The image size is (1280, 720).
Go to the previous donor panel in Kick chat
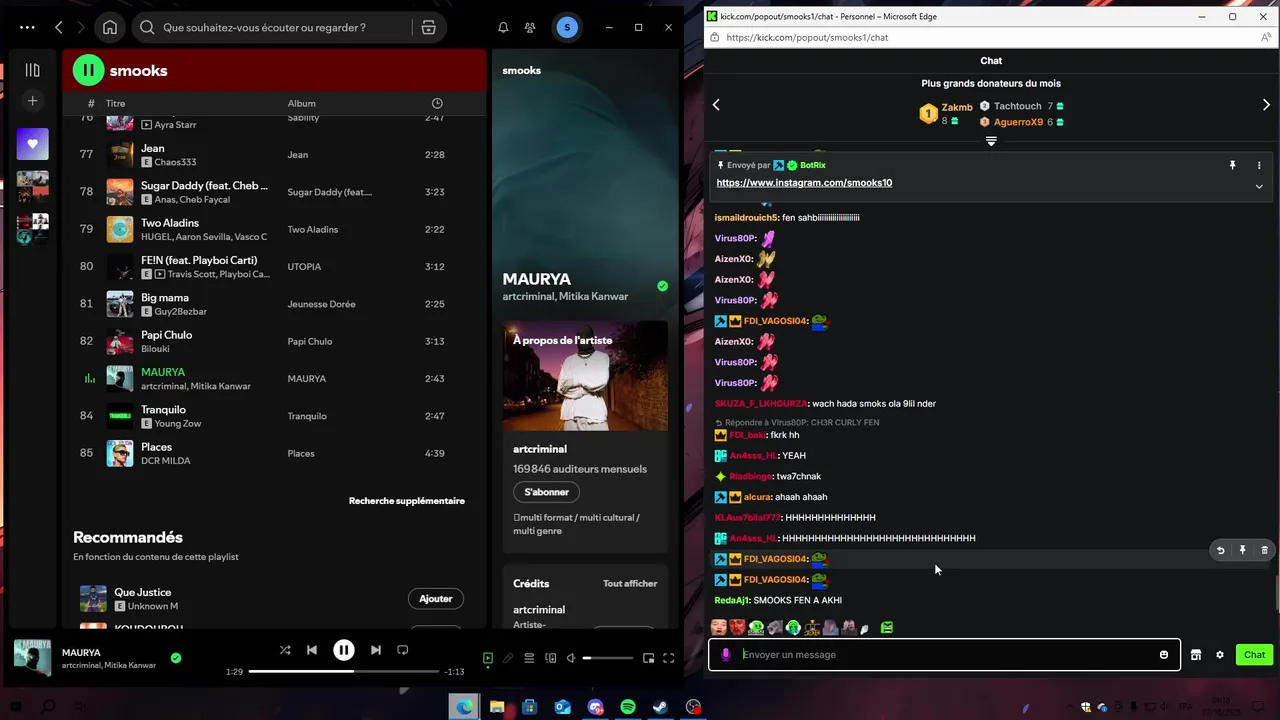[x=716, y=105]
